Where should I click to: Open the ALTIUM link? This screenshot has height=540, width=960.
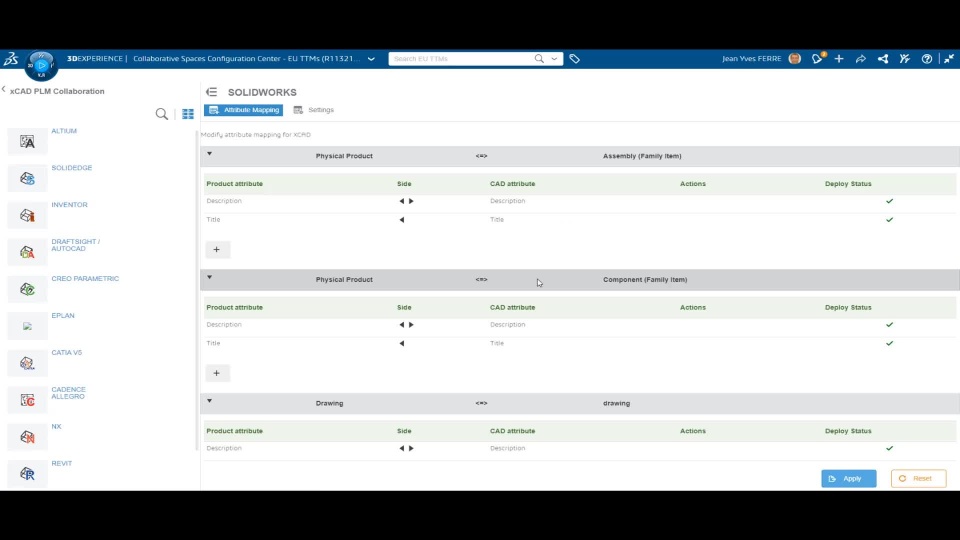(64, 131)
